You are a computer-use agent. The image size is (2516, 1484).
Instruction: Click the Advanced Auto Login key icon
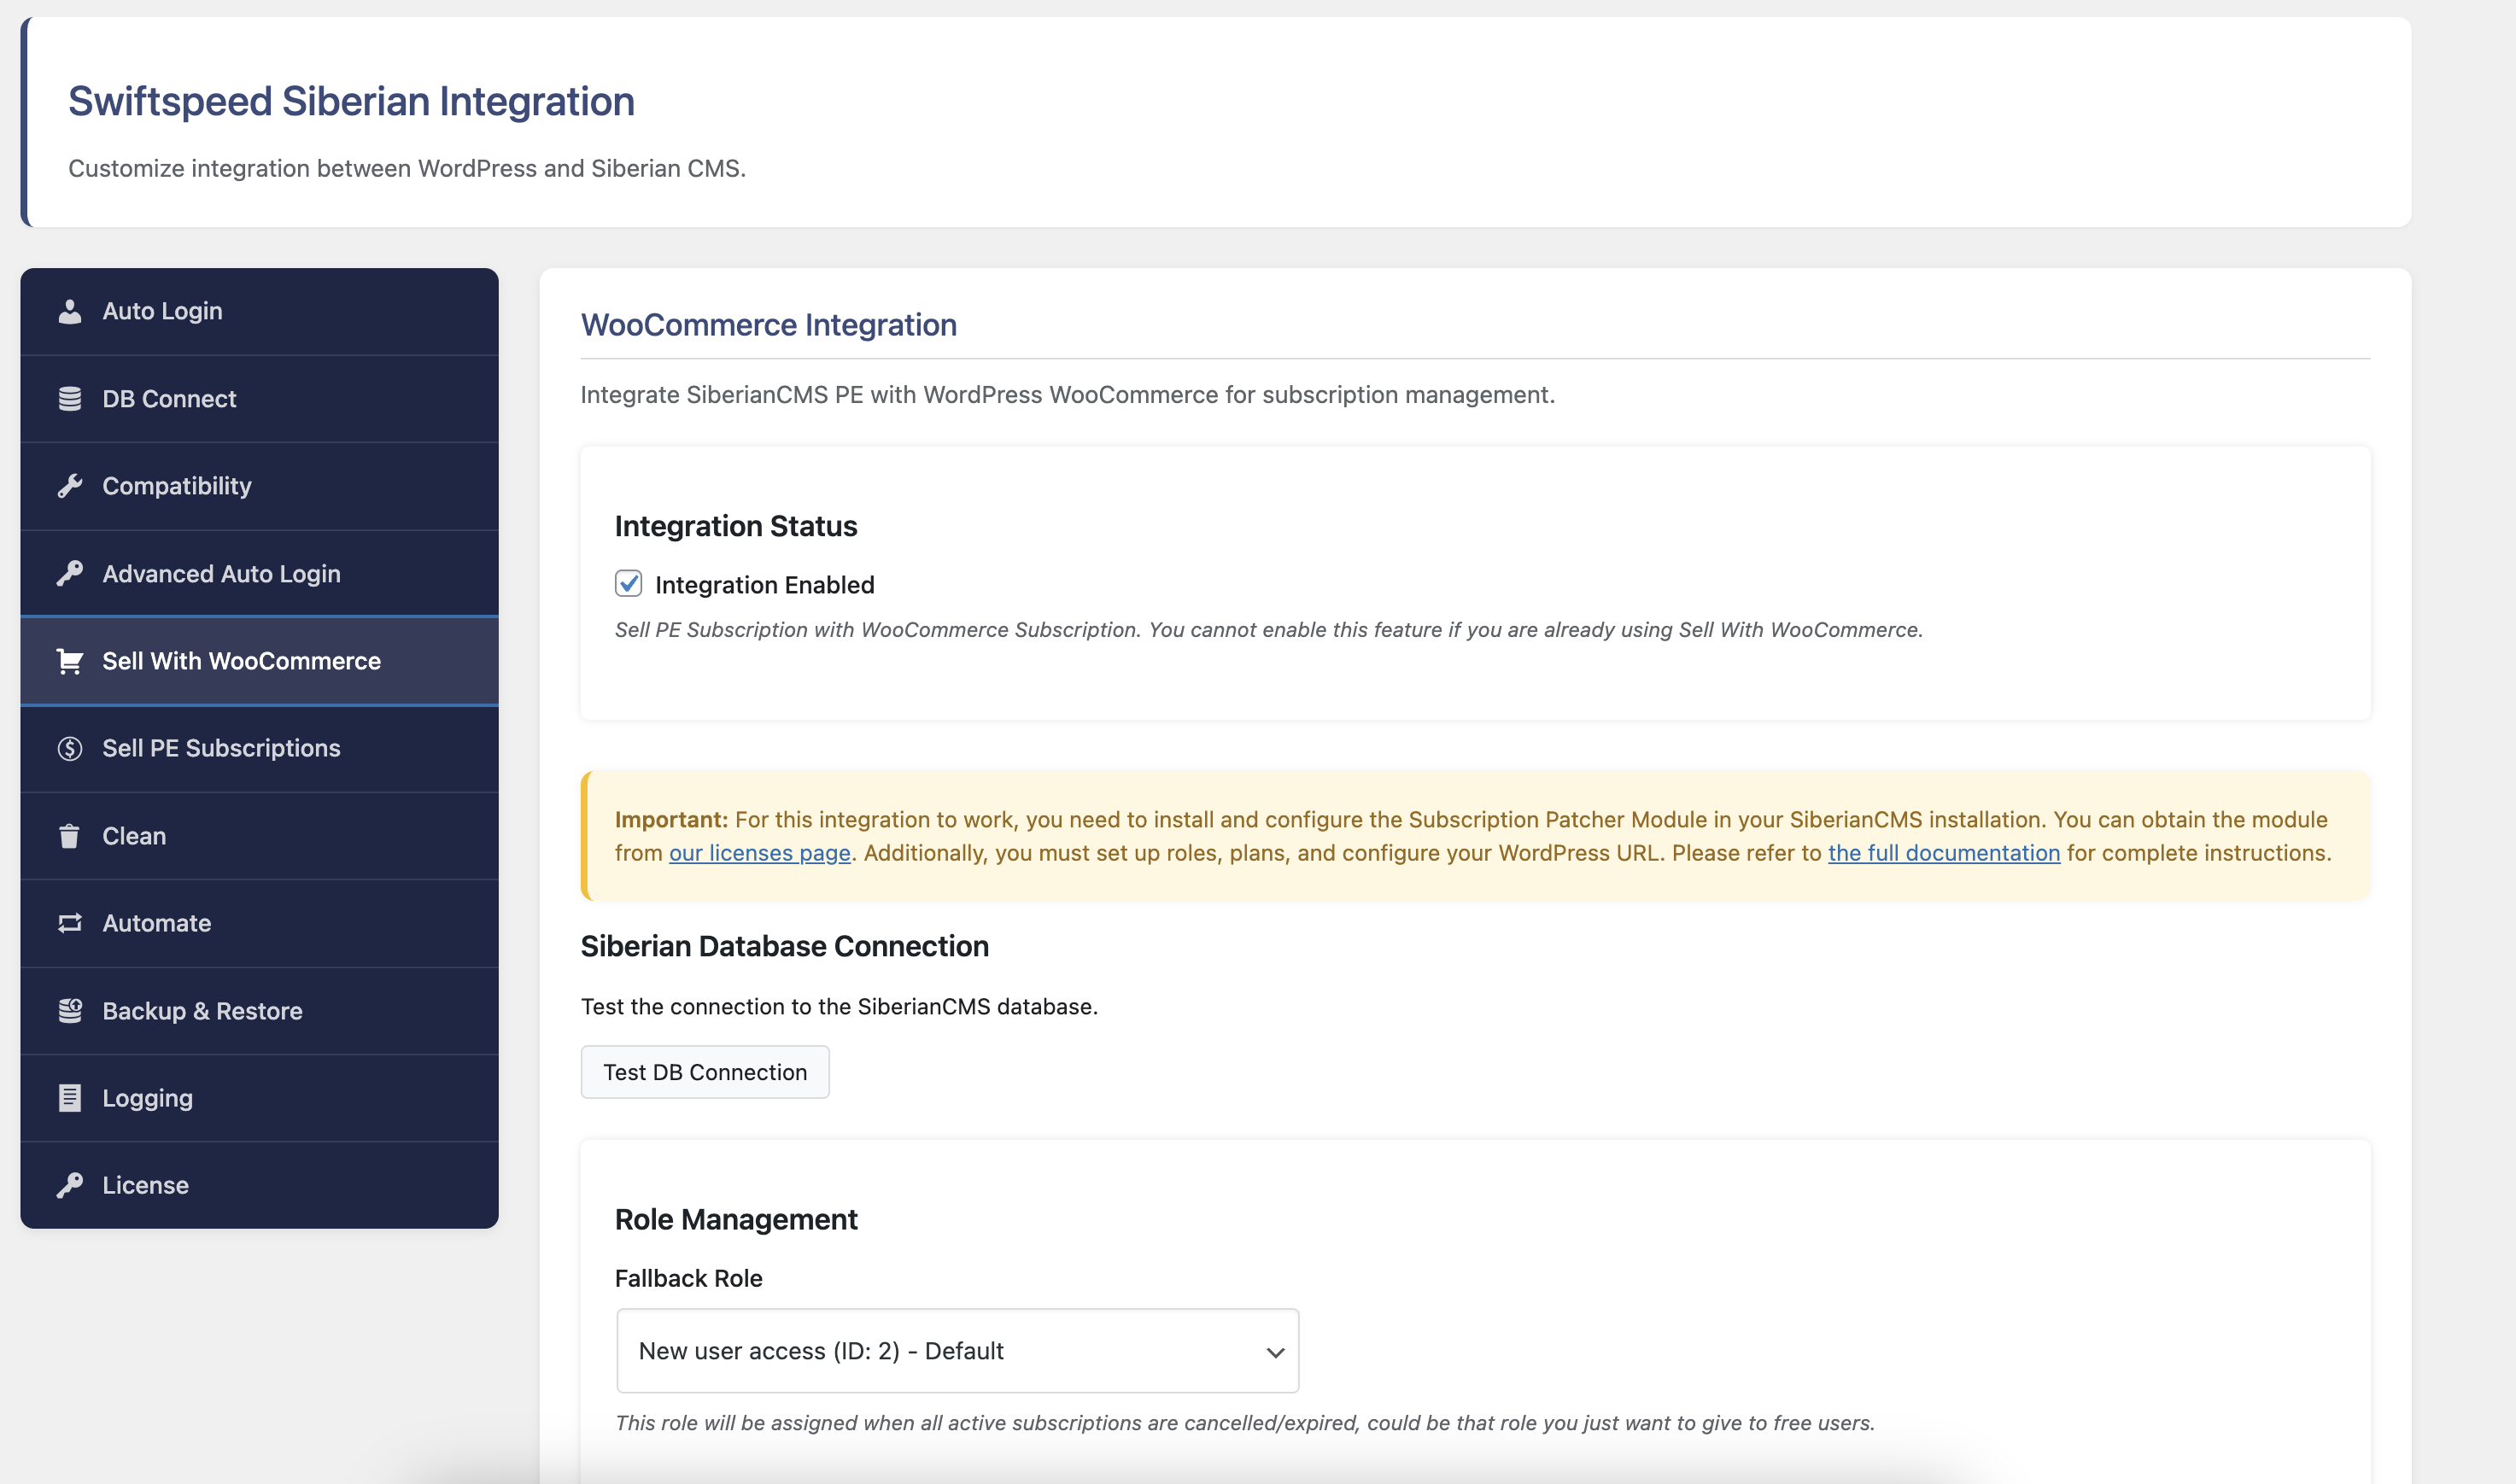[x=70, y=573]
